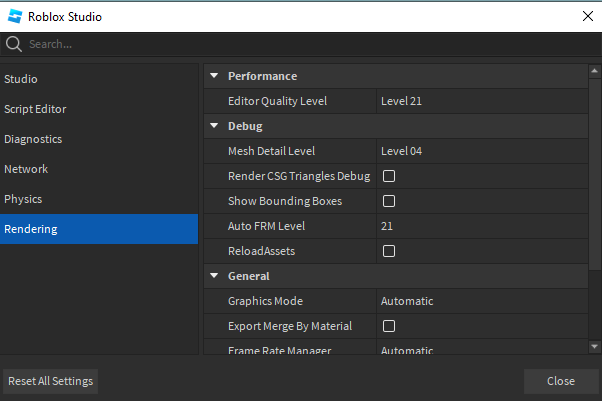602x401 pixels.
Task: Select the Frame Rate Manager label
Action: (x=280, y=350)
